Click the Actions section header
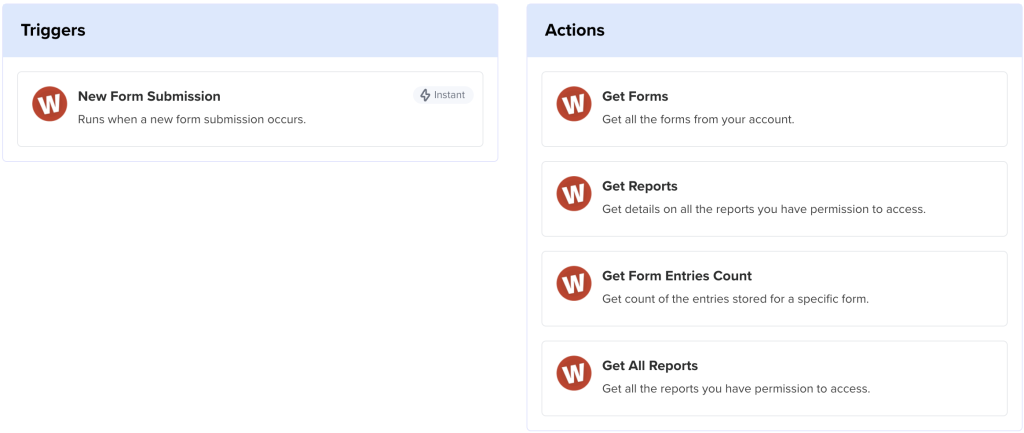This screenshot has height=433, width=1024. pyautogui.click(x=575, y=30)
